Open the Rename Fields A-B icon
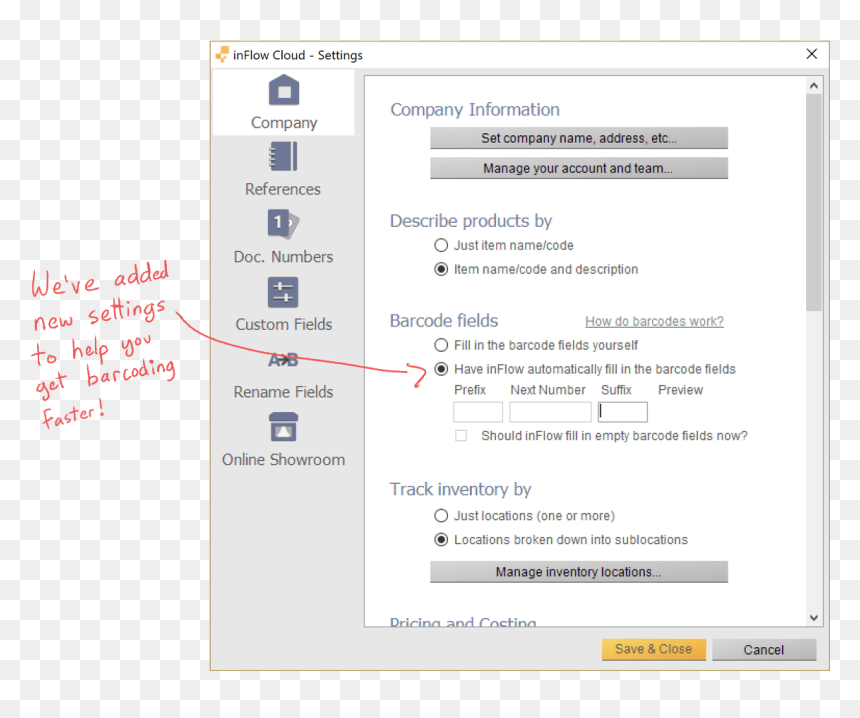 click(283, 360)
